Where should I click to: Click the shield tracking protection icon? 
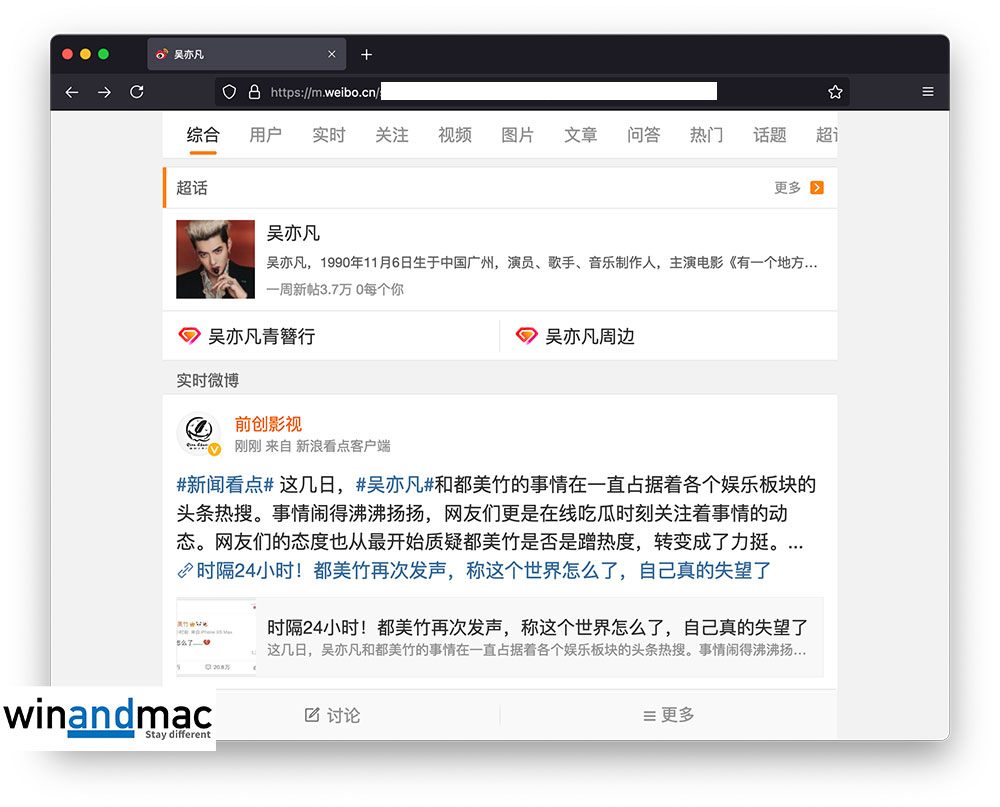(229, 92)
